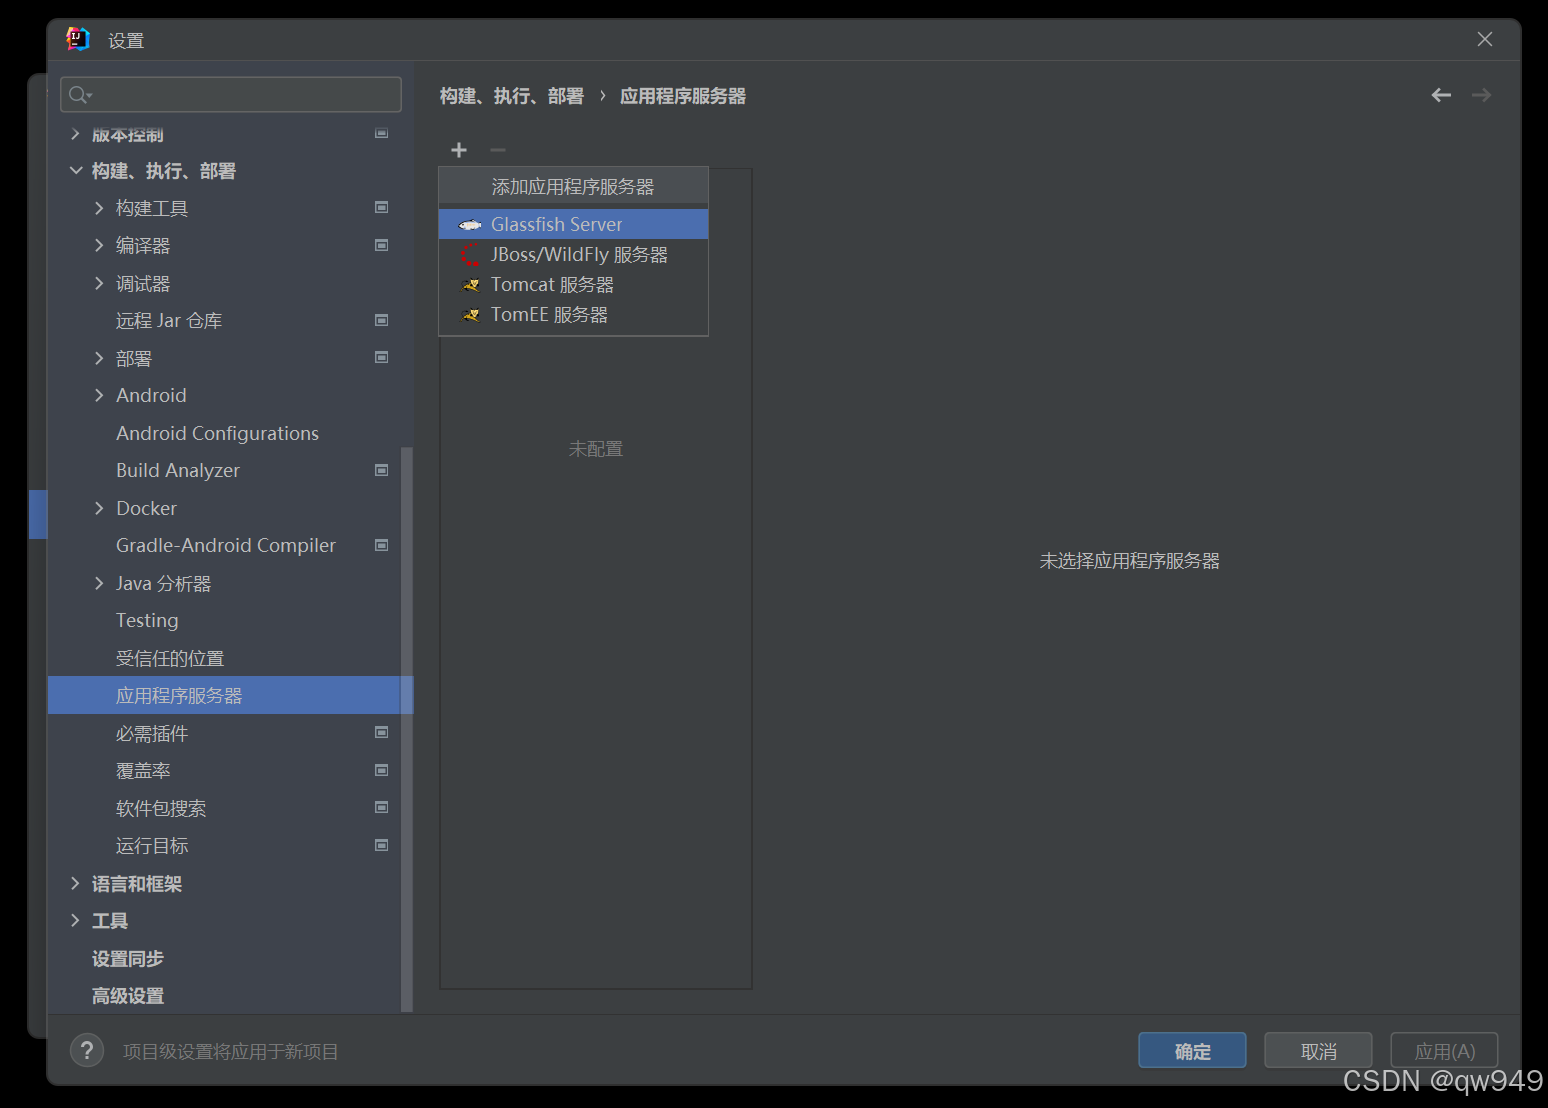Focus the settings search field
This screenshot has height=1108, width=1548.
231,95
